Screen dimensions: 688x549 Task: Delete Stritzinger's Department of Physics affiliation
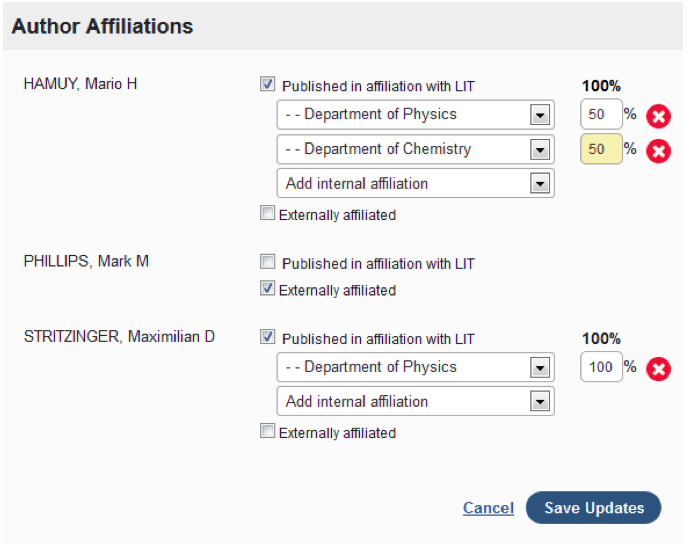point(658,369)
